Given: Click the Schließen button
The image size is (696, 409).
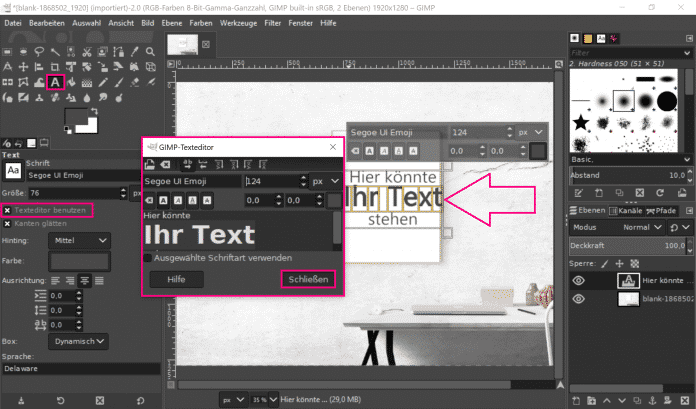Looking at the screenshot, I should click(x=306, y=280).
